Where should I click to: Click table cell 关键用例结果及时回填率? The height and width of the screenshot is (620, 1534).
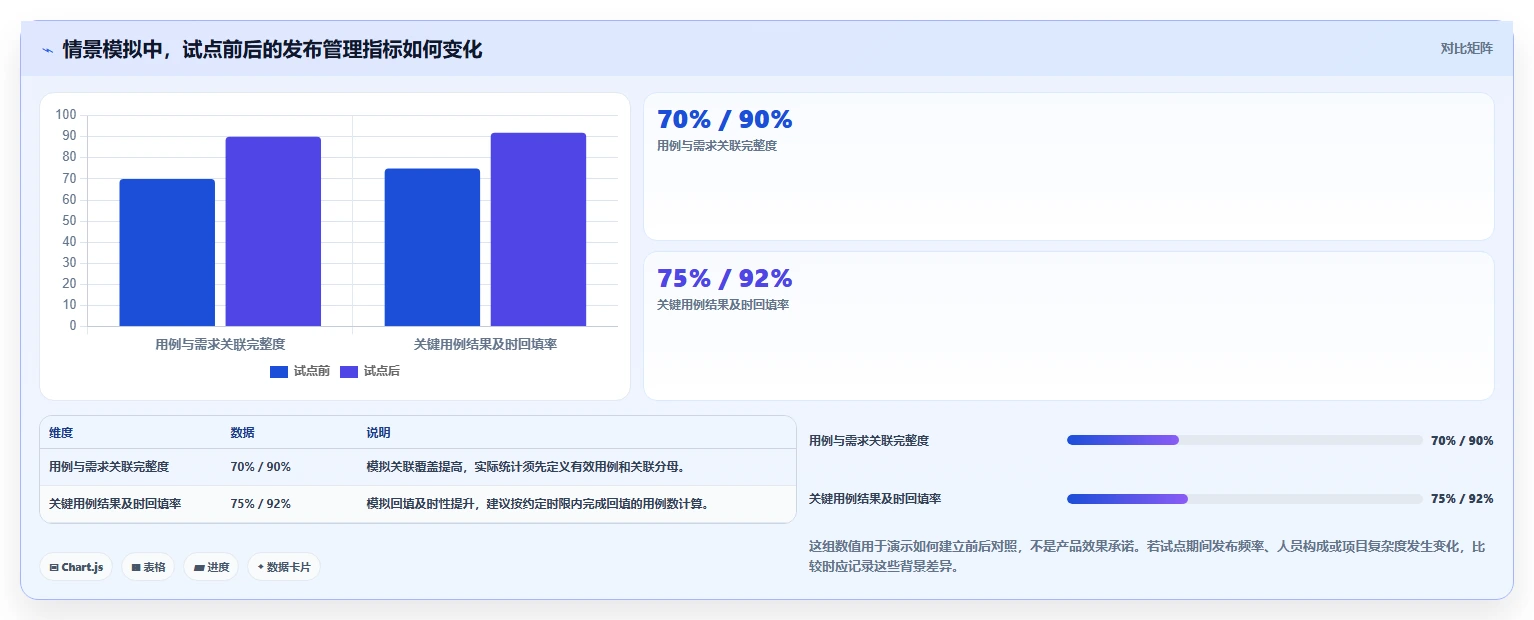(x=115, y=504)
